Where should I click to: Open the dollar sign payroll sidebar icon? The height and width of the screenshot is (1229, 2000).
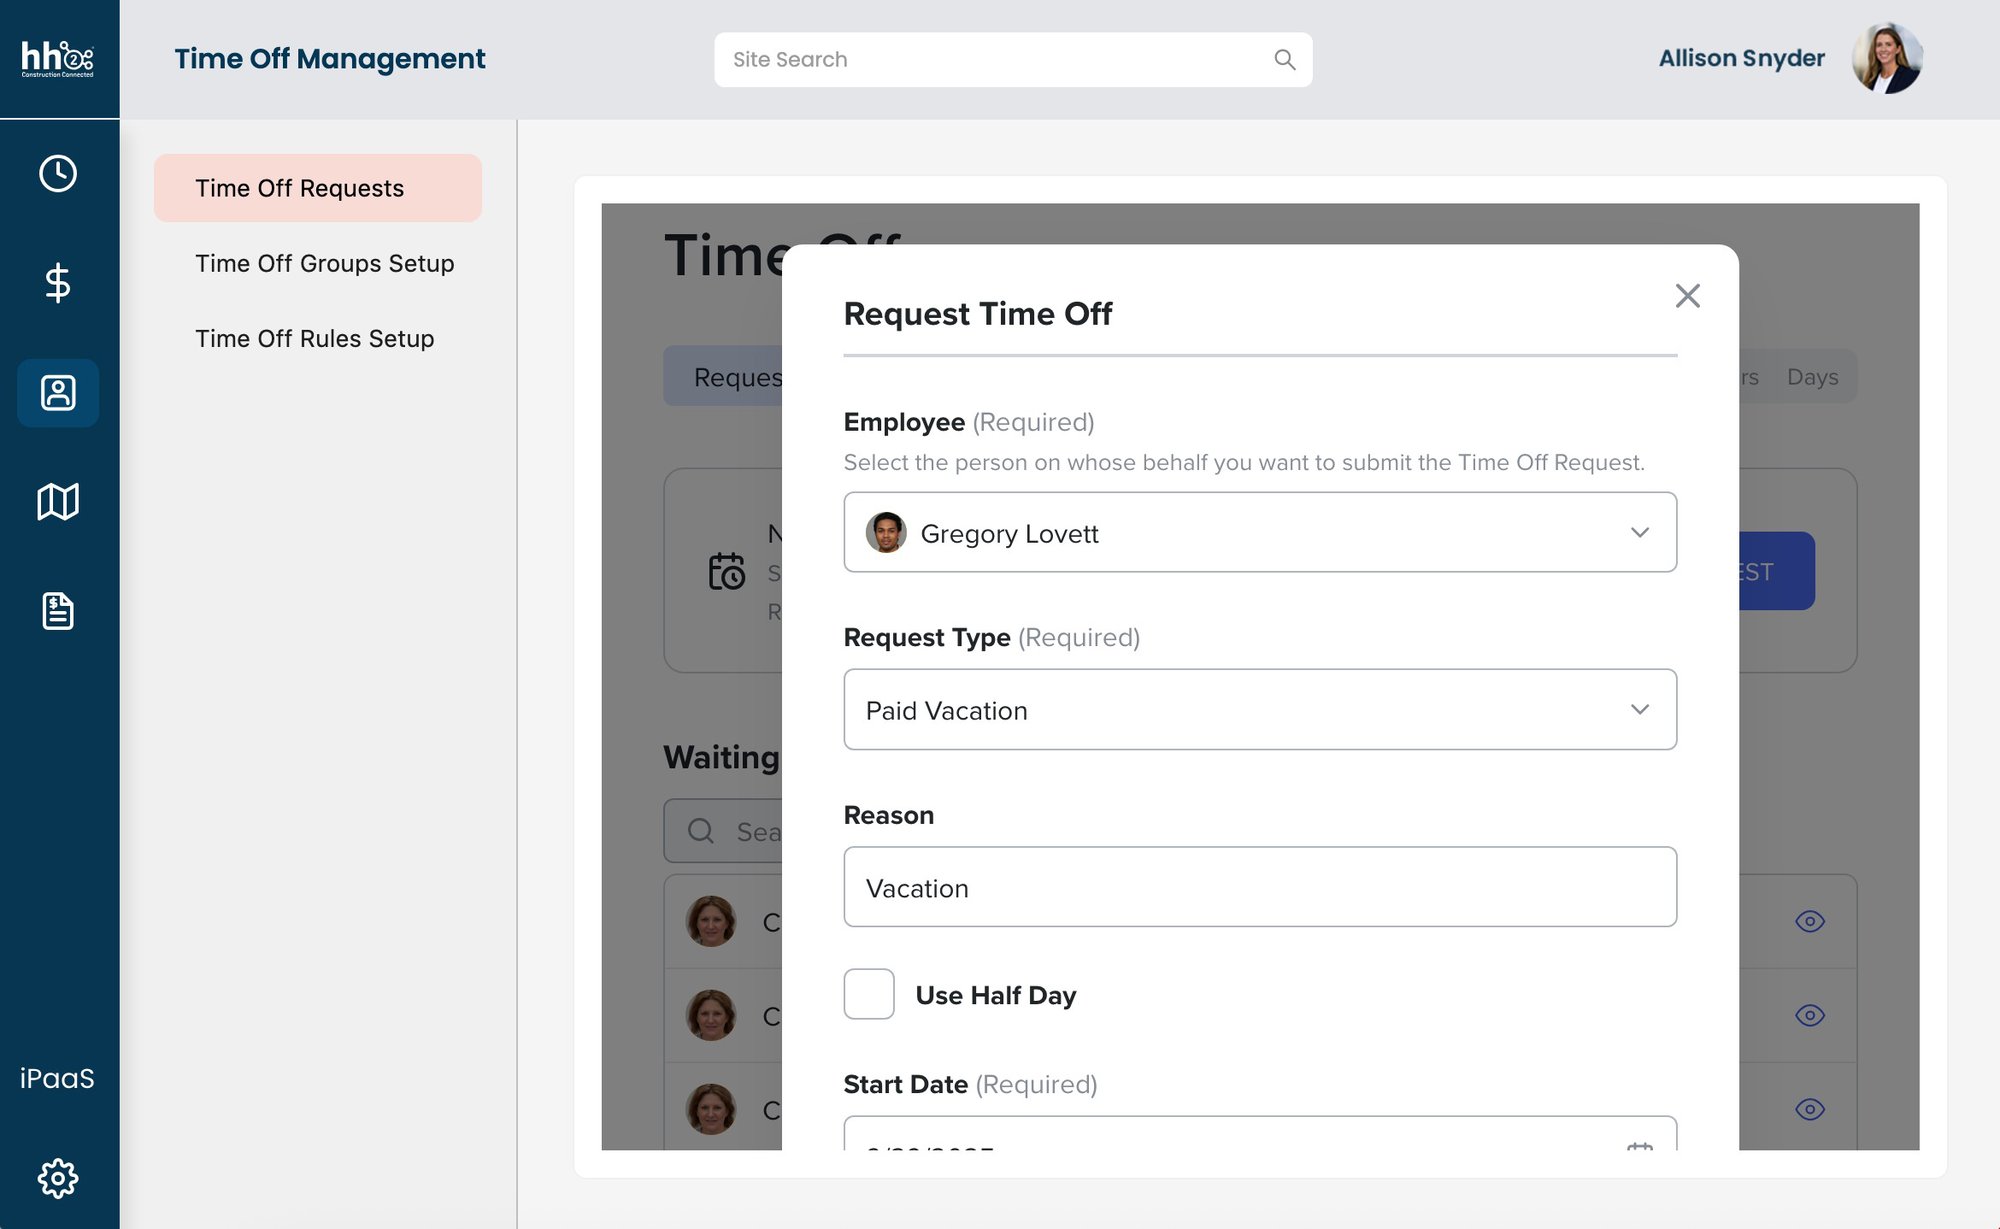coord(58,283)
